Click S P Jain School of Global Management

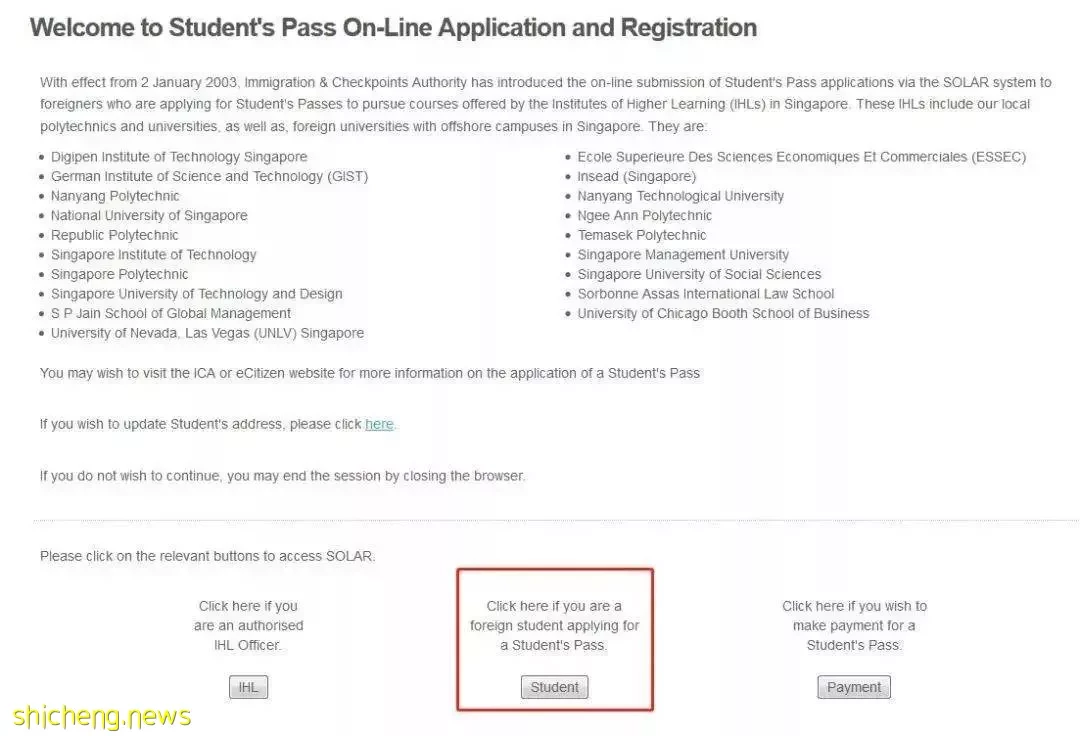[171, 313]
